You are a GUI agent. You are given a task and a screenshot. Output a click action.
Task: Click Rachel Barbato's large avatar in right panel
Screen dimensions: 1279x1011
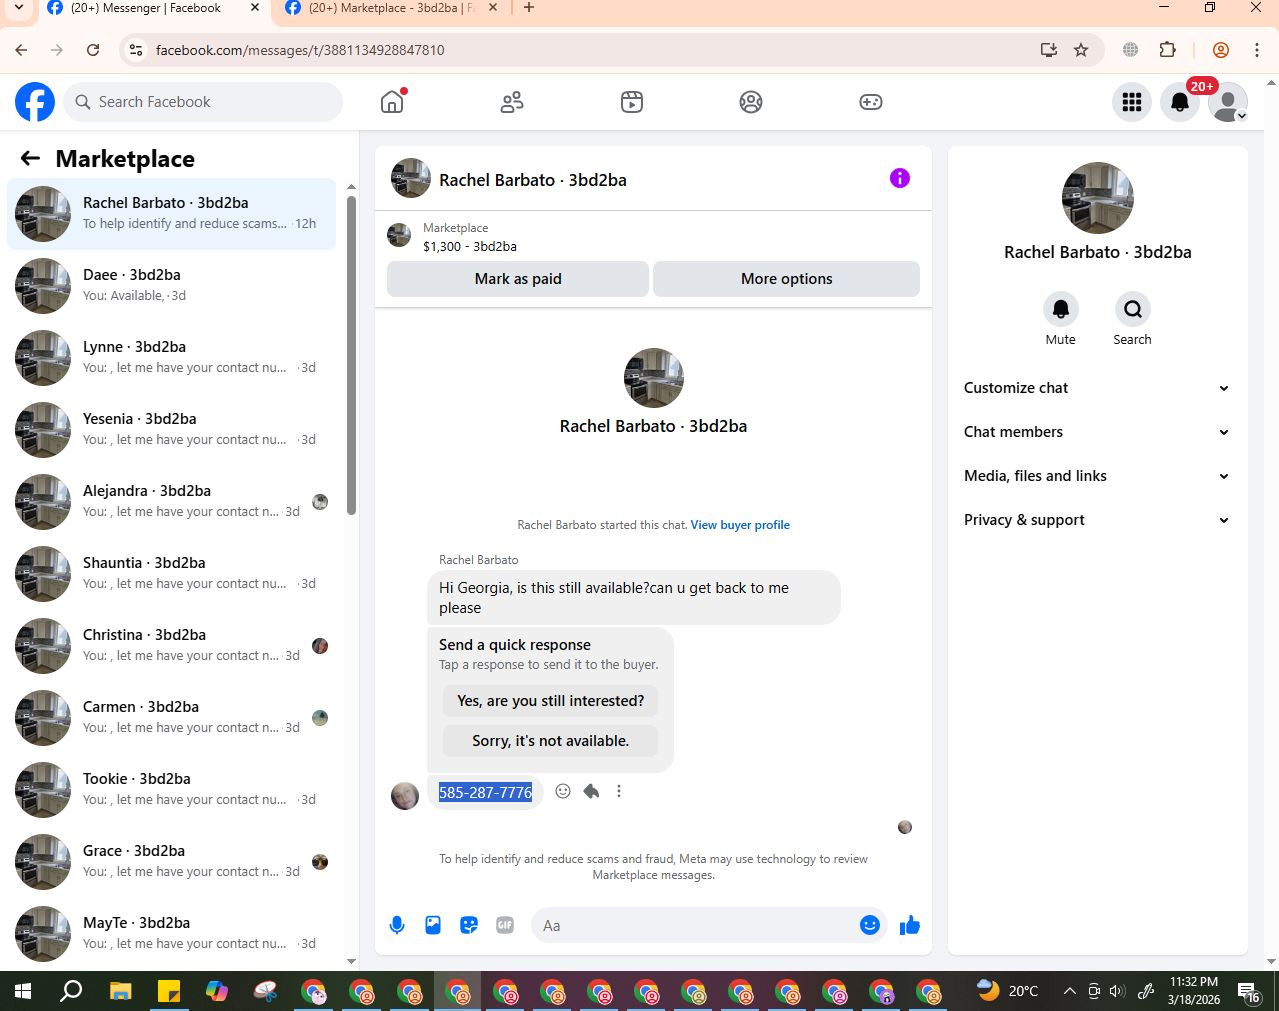1098,198
